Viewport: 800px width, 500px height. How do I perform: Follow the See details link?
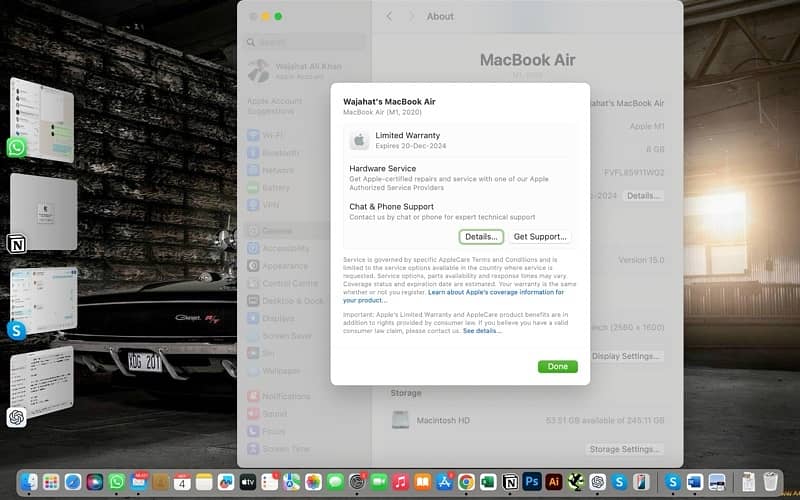point(482,330)
